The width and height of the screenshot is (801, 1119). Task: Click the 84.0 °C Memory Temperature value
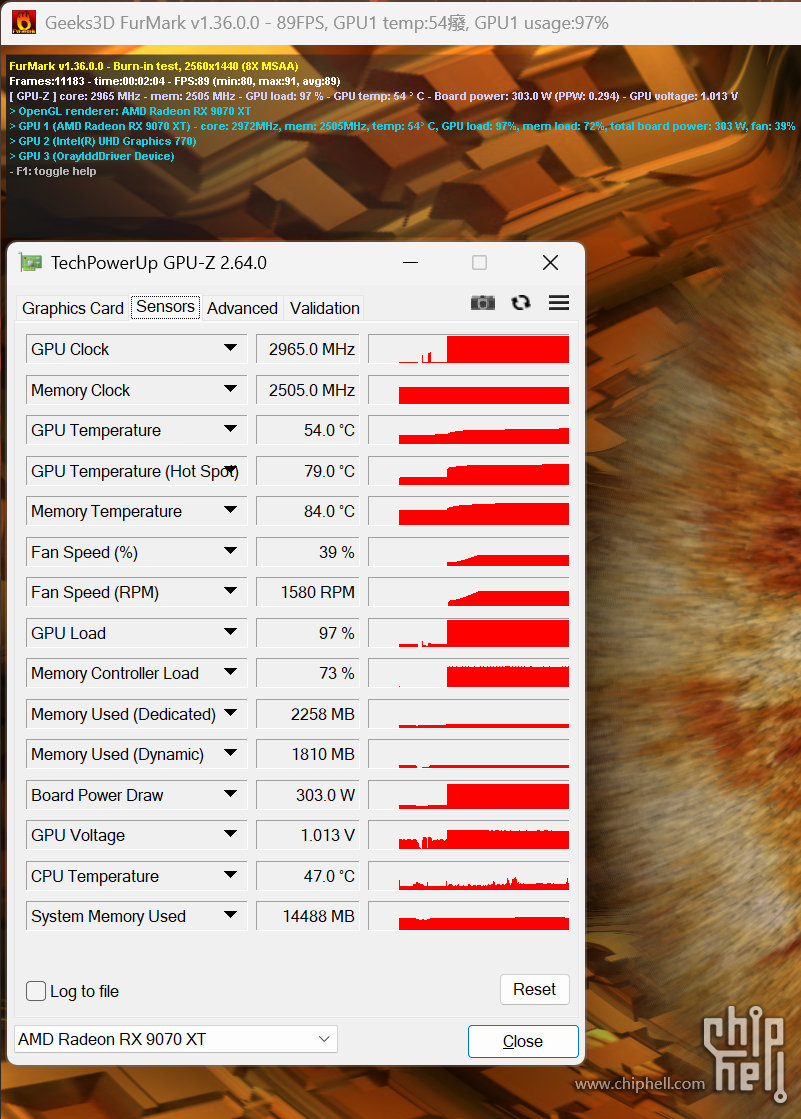coord(308,511)
